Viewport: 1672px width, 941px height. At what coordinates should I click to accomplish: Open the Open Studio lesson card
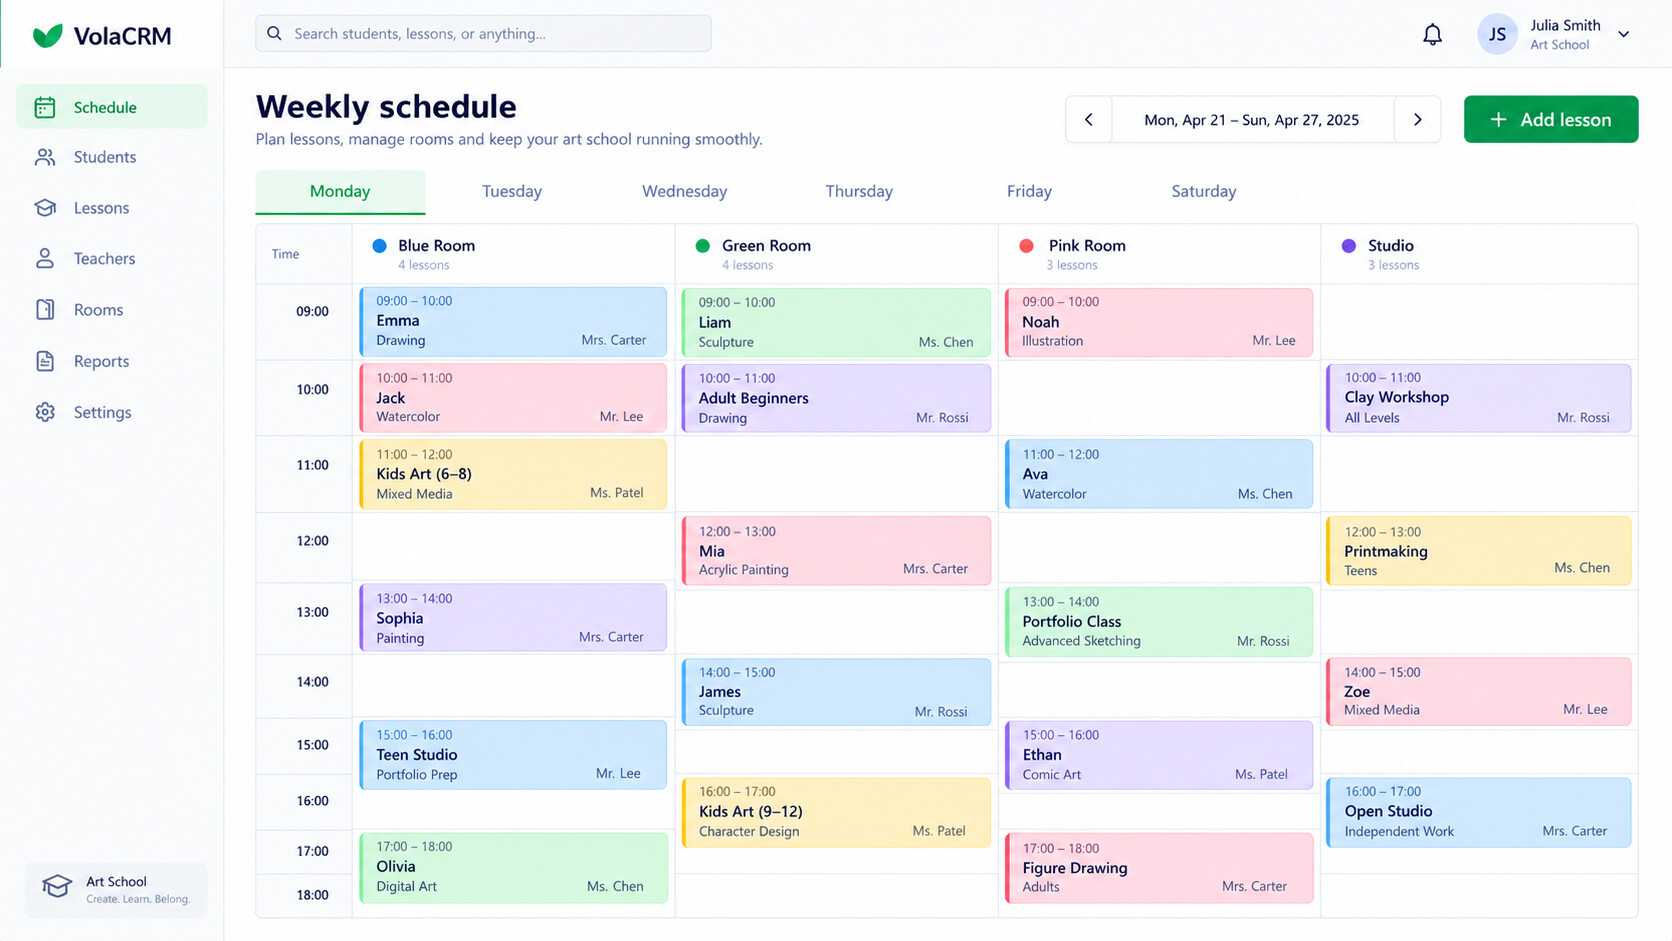[1479, 812]
